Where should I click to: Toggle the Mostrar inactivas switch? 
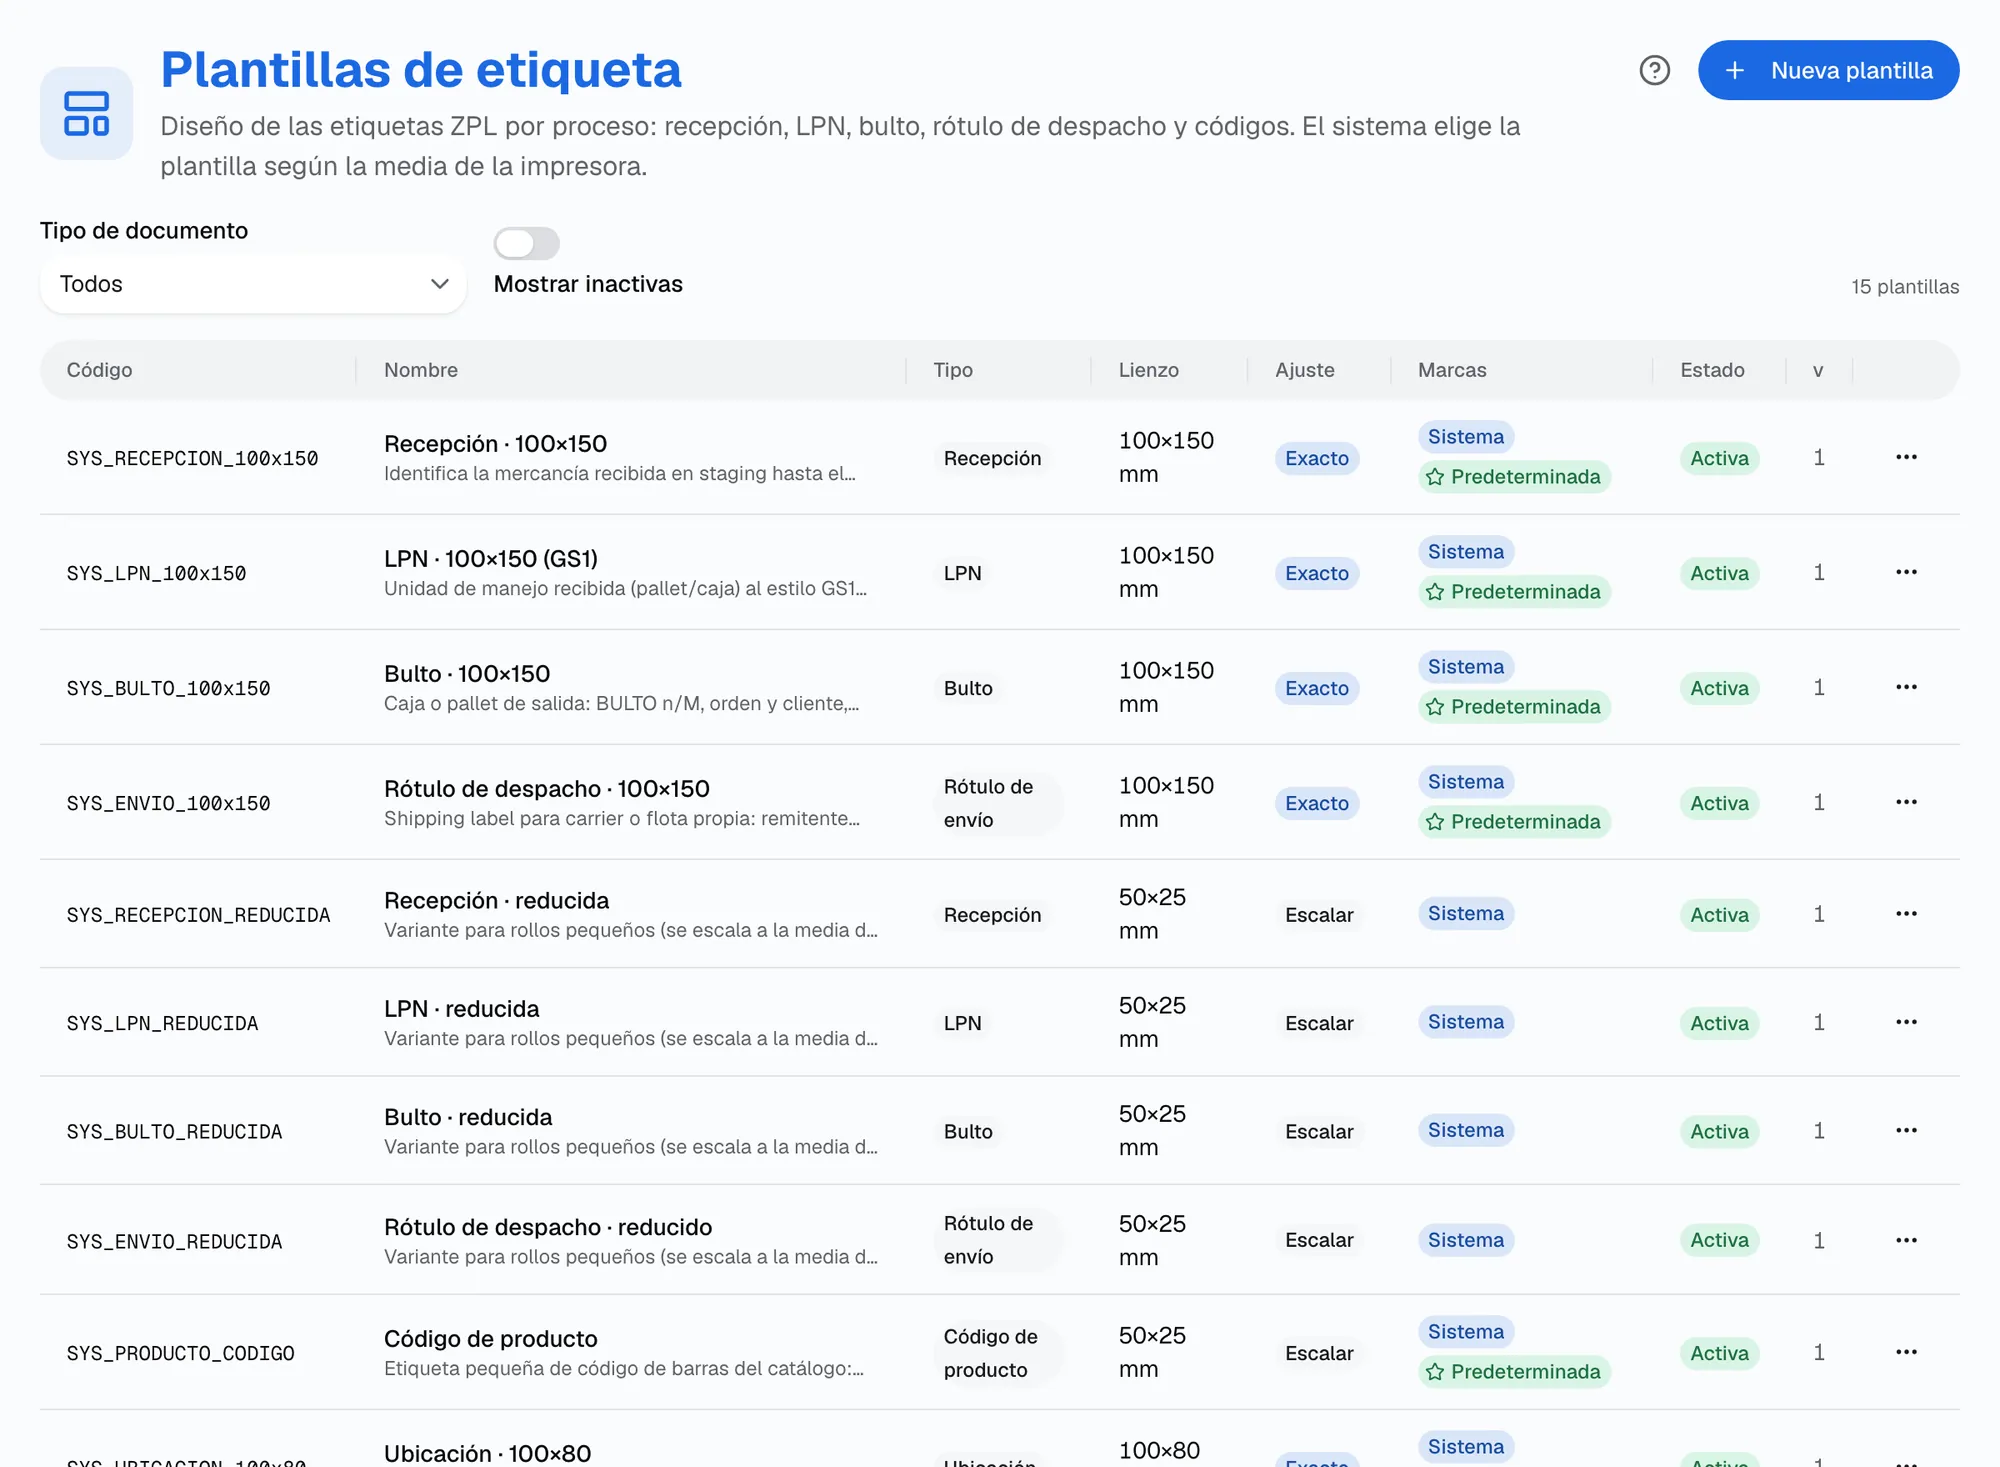[526, 243]
